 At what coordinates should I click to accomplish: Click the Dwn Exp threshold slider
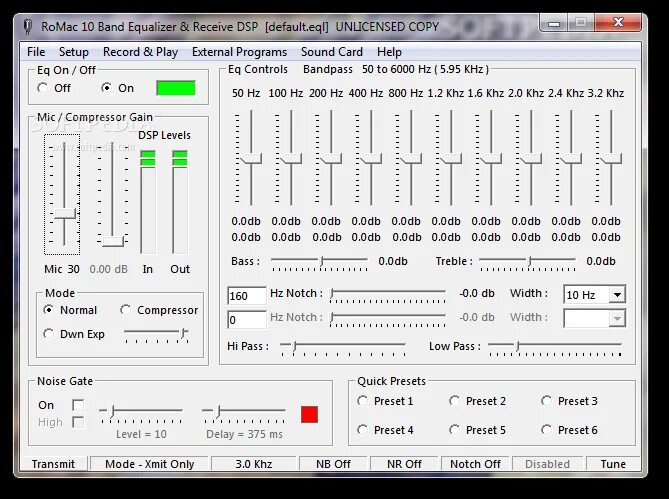tap(156, 335)
